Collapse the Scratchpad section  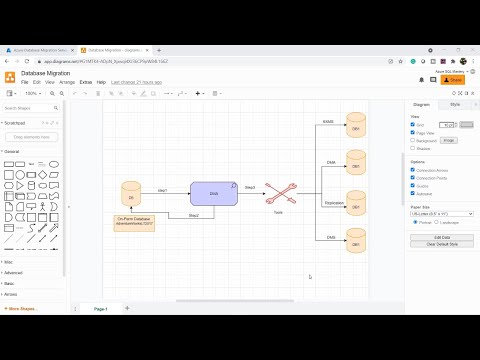click(x=14, y=123)
